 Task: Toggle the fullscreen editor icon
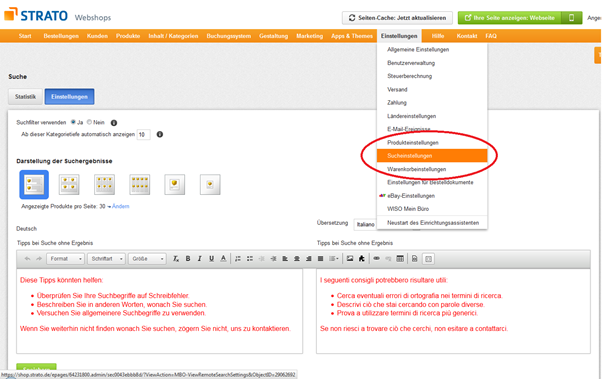coord(428,259)
